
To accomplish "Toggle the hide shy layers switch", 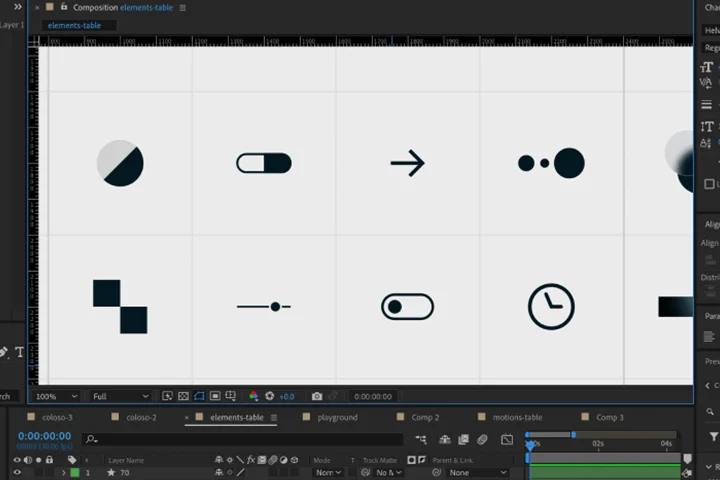I will (x=444, y=440).
